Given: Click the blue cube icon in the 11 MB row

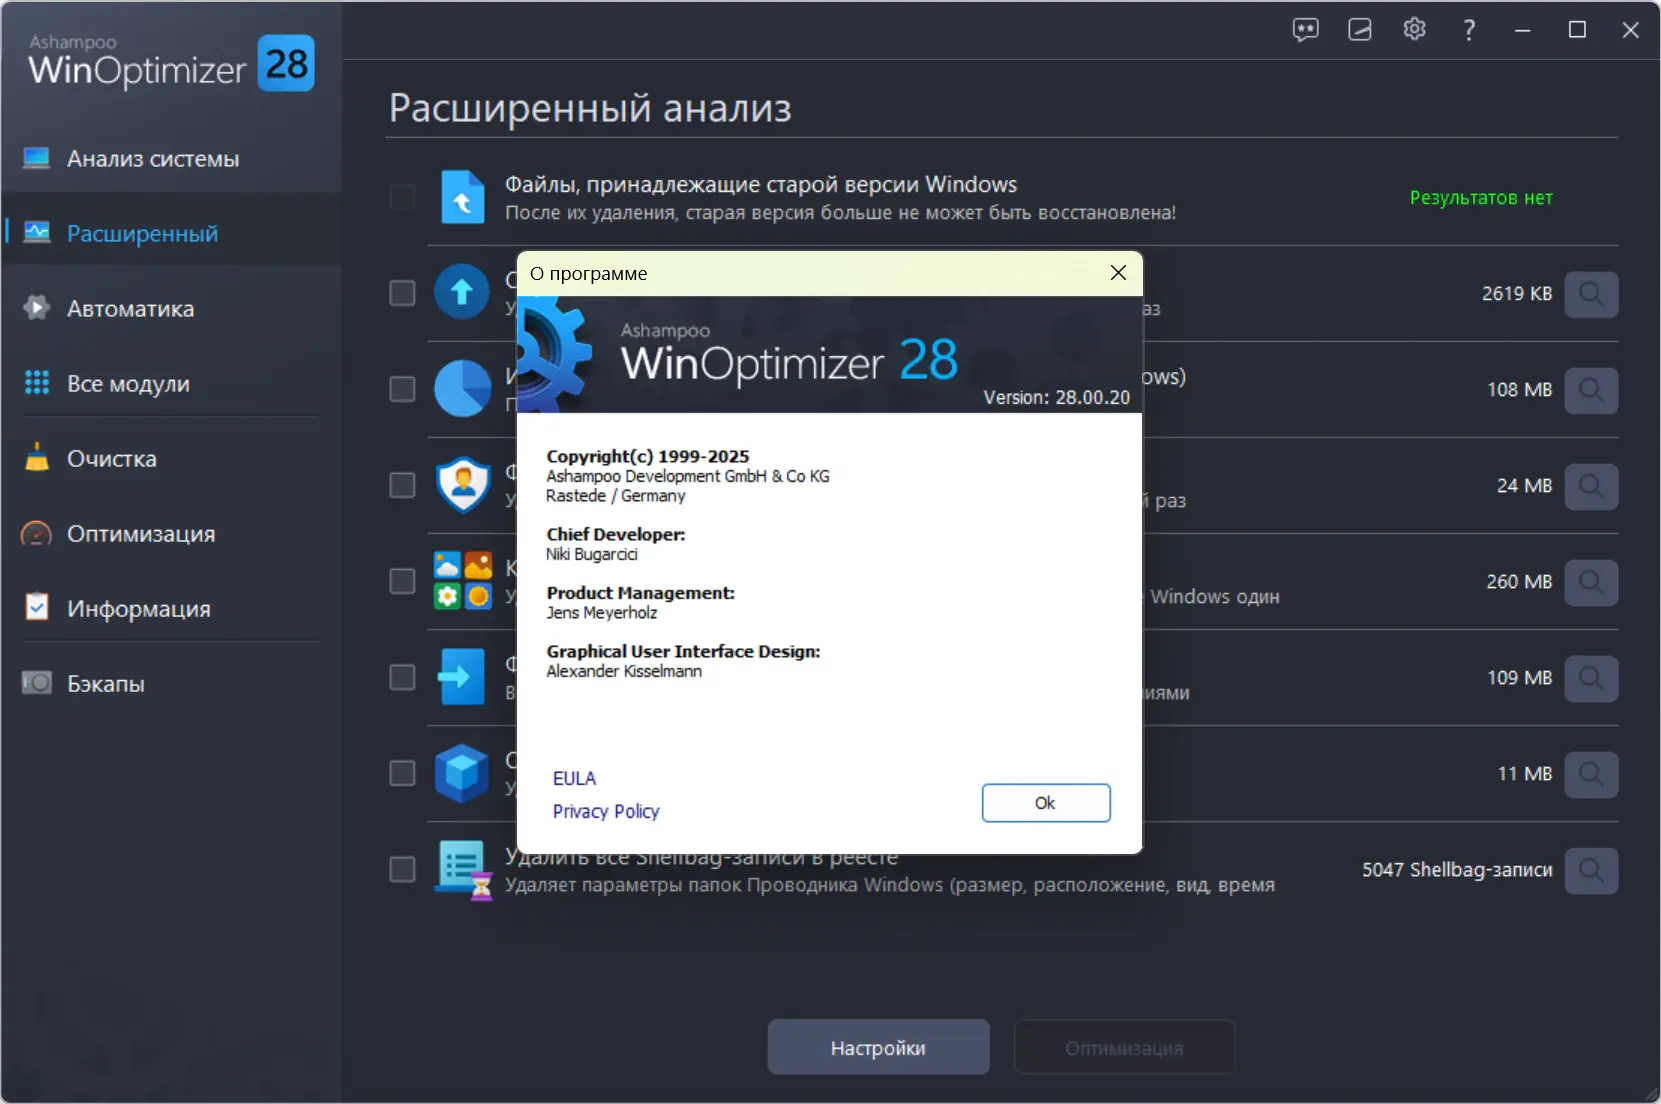Looking at the screenshot, I should point(462,773).
